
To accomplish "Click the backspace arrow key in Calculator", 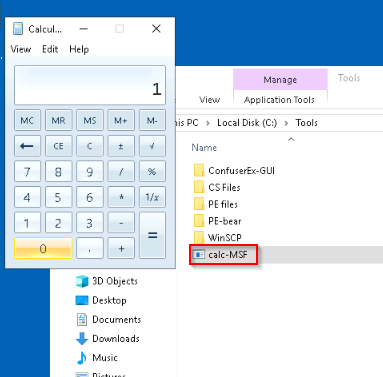I will point(27,146).
